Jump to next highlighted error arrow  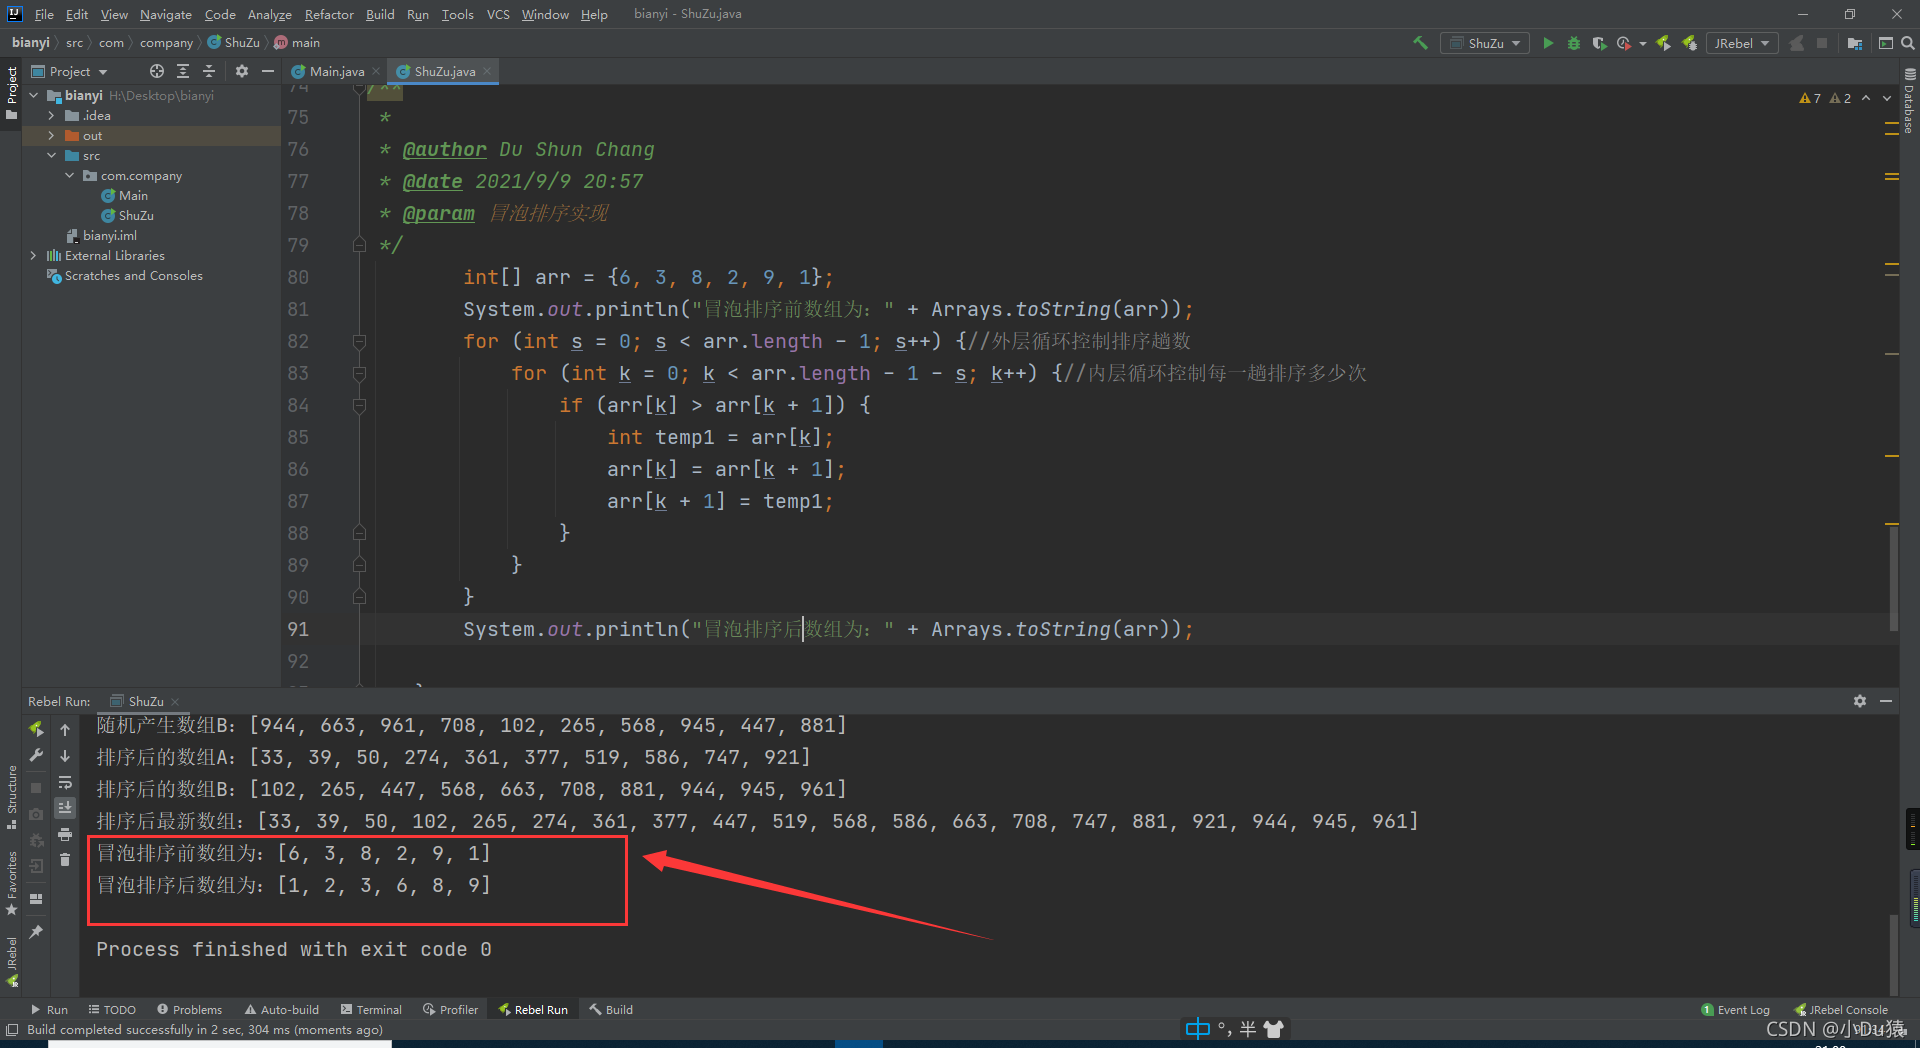(x=1887, y=98)
